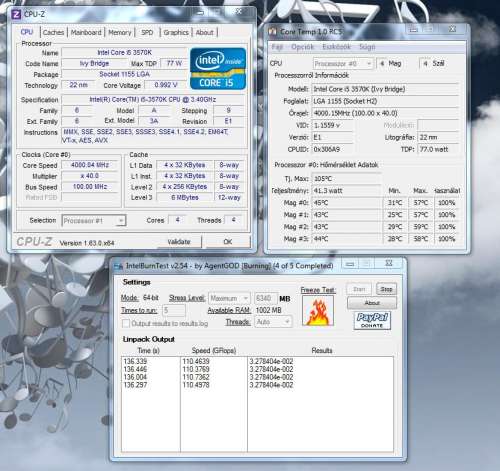Click the Tj. Max 105°C value

point(346,179)
